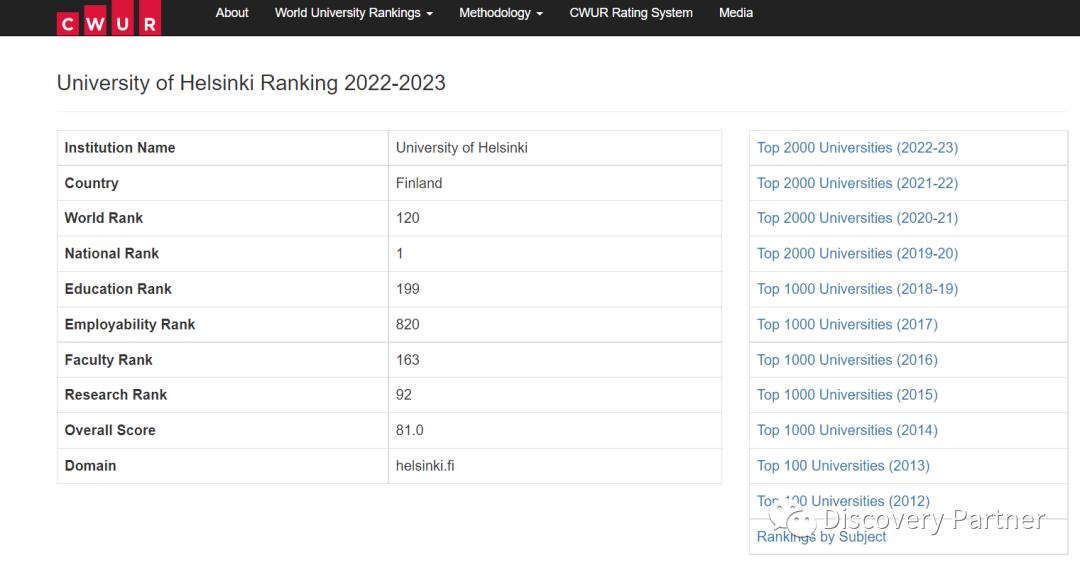Viewport: 1080px width, 570px height.
Task: Open Top 100 Universities (2013) link
Action: click(843, 466)
